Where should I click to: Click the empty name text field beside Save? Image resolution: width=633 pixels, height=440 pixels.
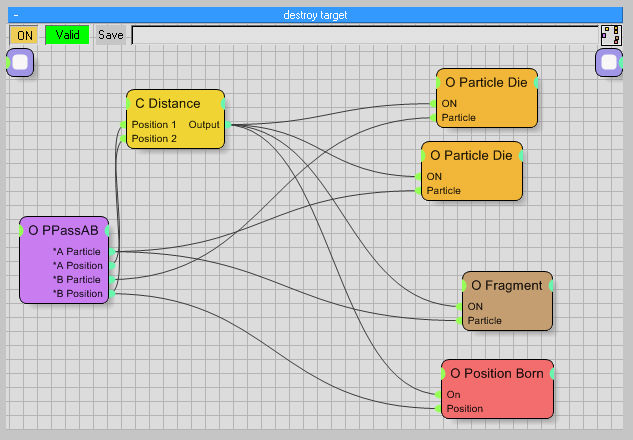(x=362, y=35)
